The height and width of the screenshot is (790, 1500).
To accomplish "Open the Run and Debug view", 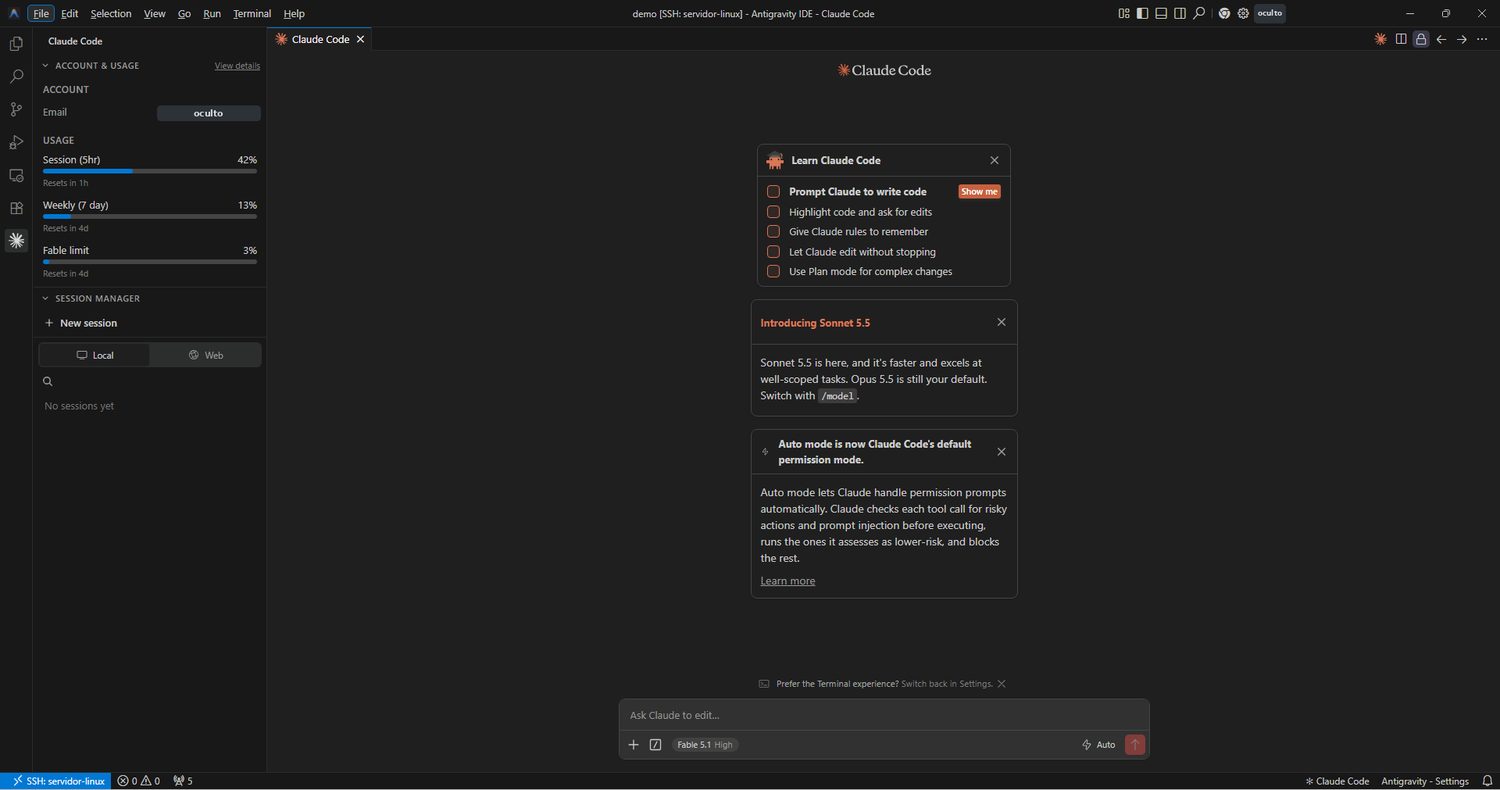I will pyautogui.click(x=16, y=142).
